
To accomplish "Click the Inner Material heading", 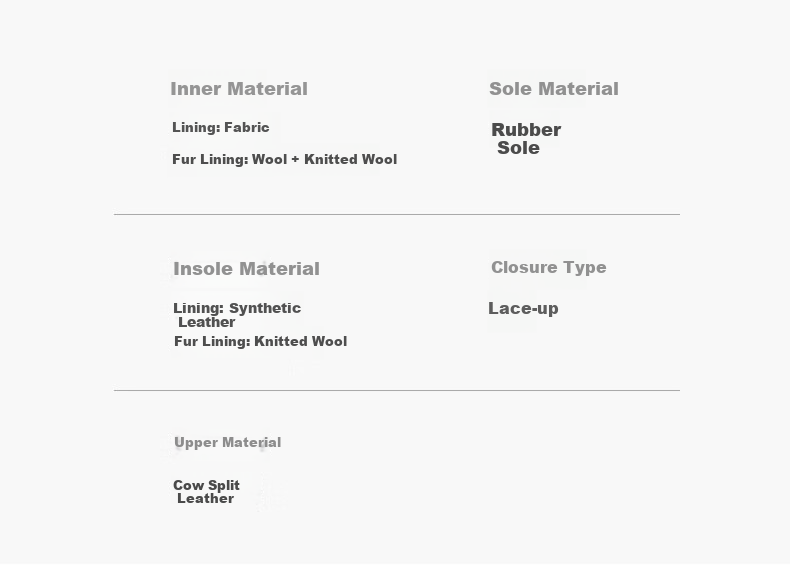I will (x=239, y=89).
